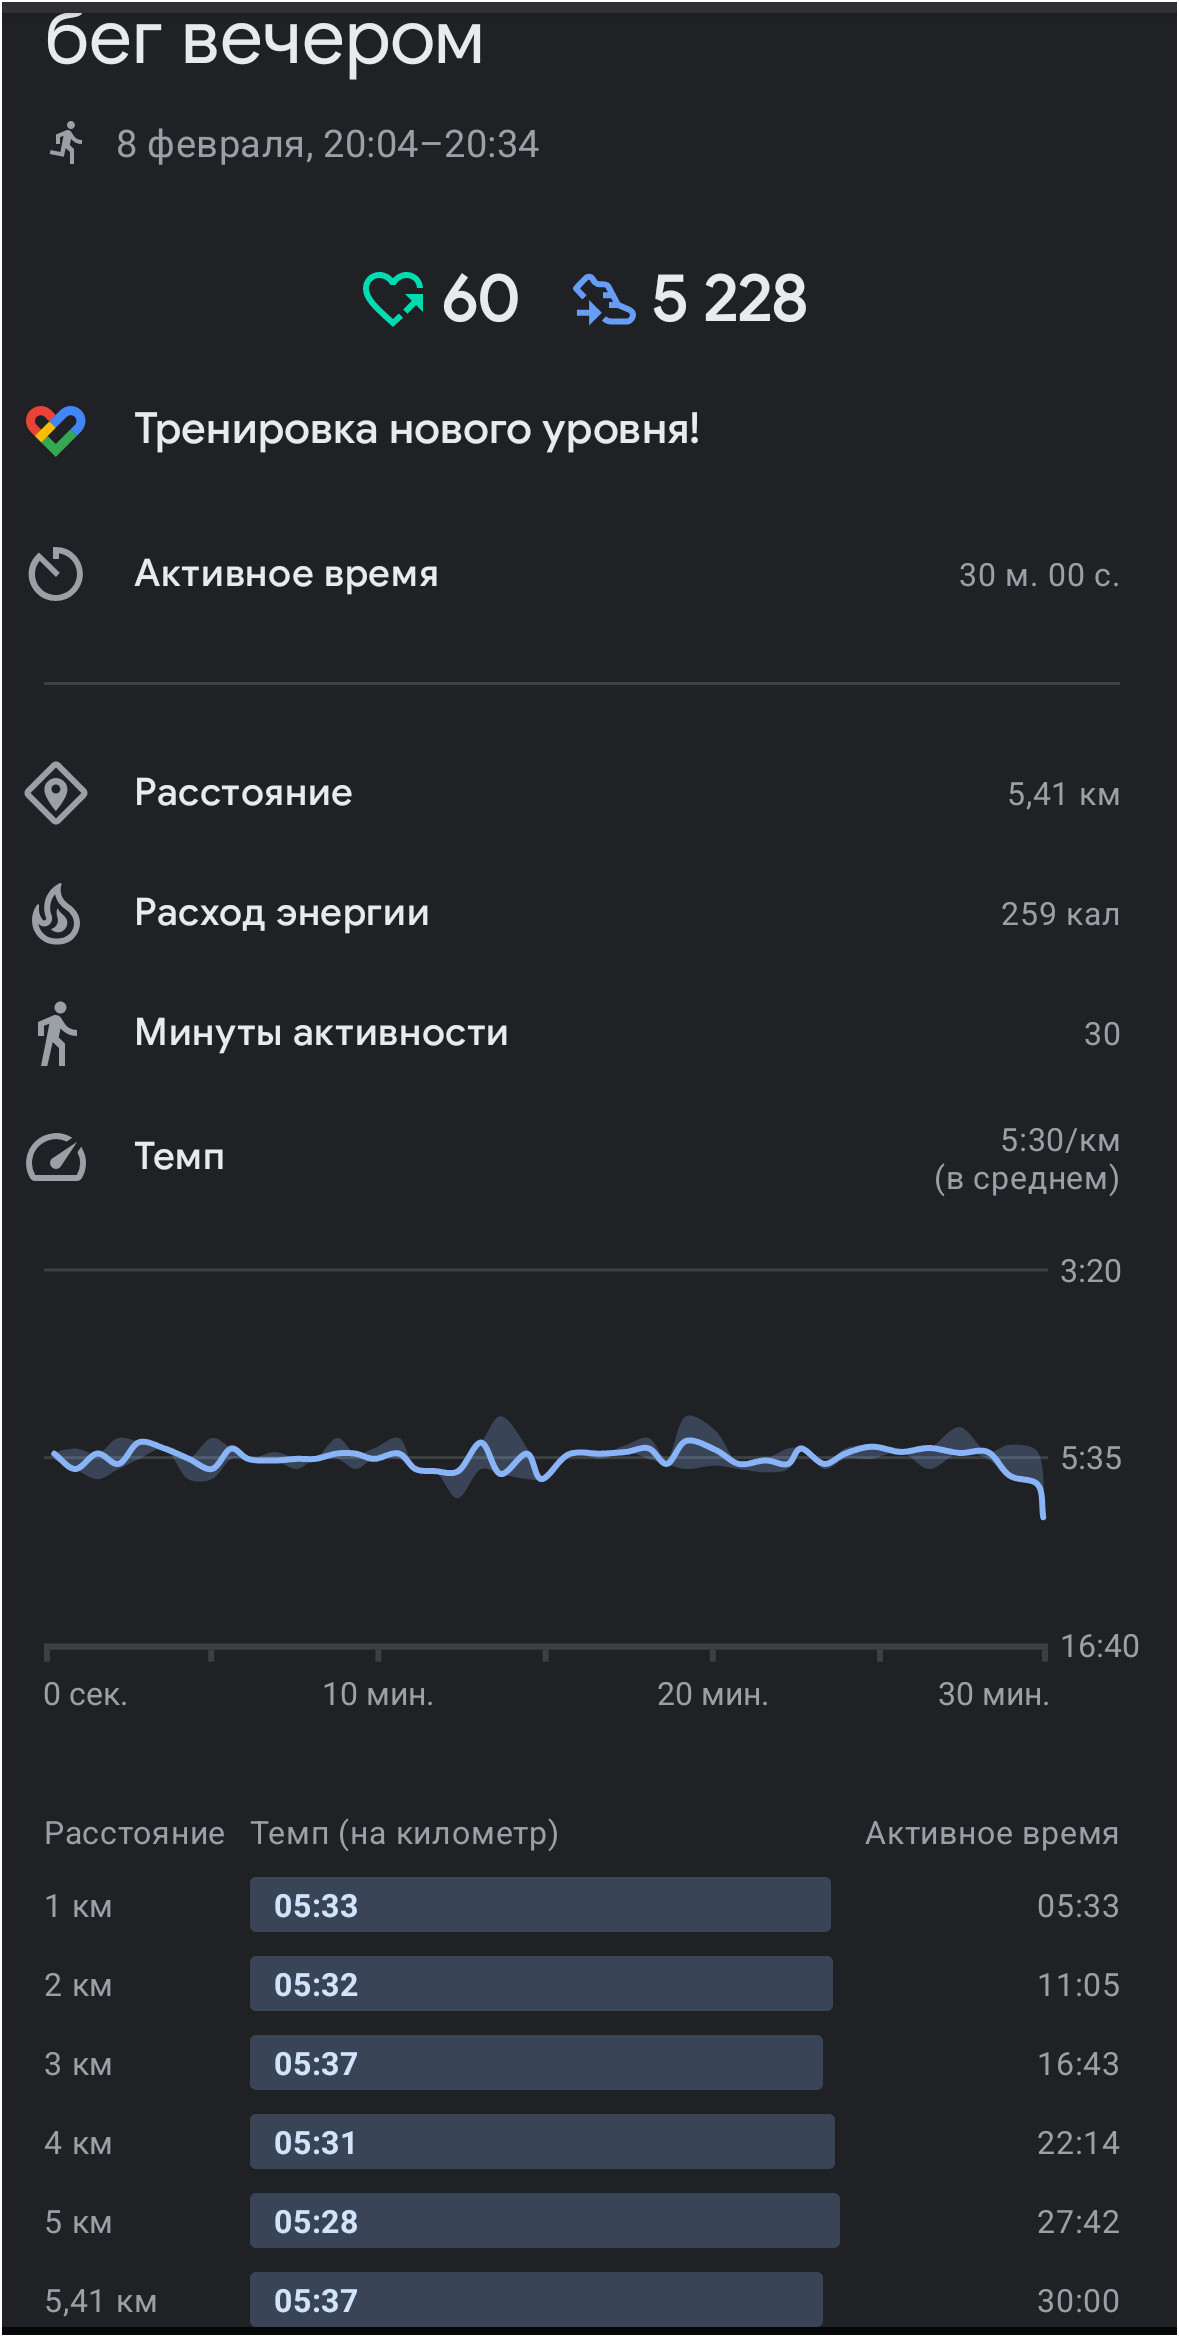Select the 1 км split bar 05:33
Image resolution: width=1179 pixels, height=2337 pixels.
click(540, 1905)
